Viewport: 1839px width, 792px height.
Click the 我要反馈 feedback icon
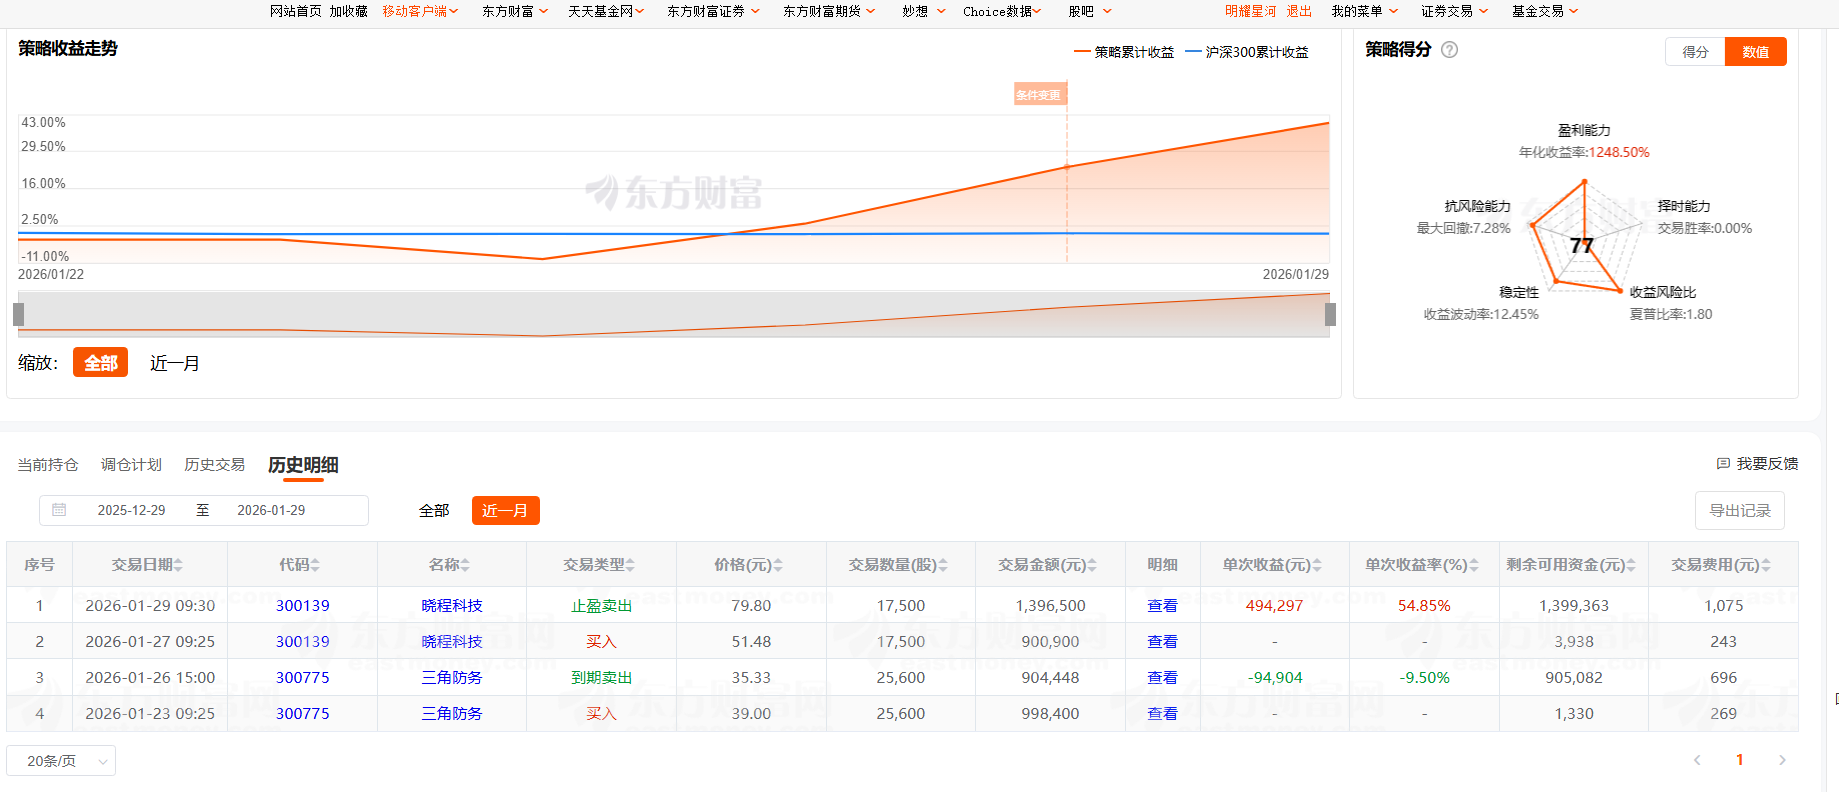(1723, 464)
